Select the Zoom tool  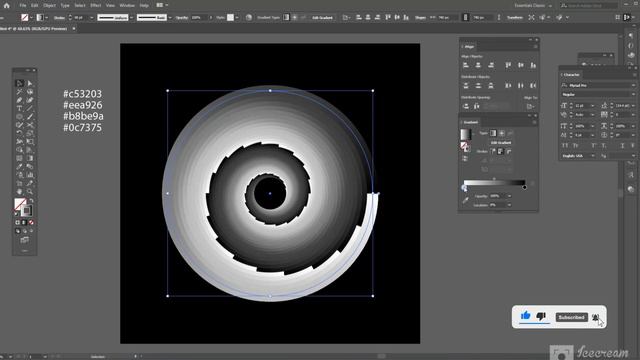(x=30, y=191)
